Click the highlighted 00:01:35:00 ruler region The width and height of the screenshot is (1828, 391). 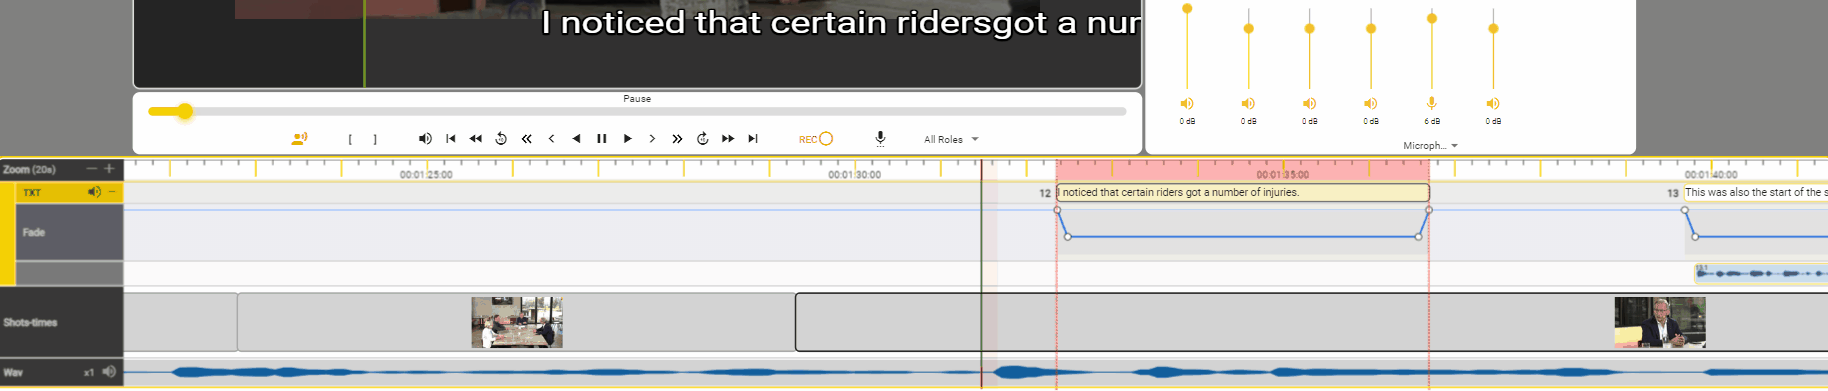(x=1242, y=170)
